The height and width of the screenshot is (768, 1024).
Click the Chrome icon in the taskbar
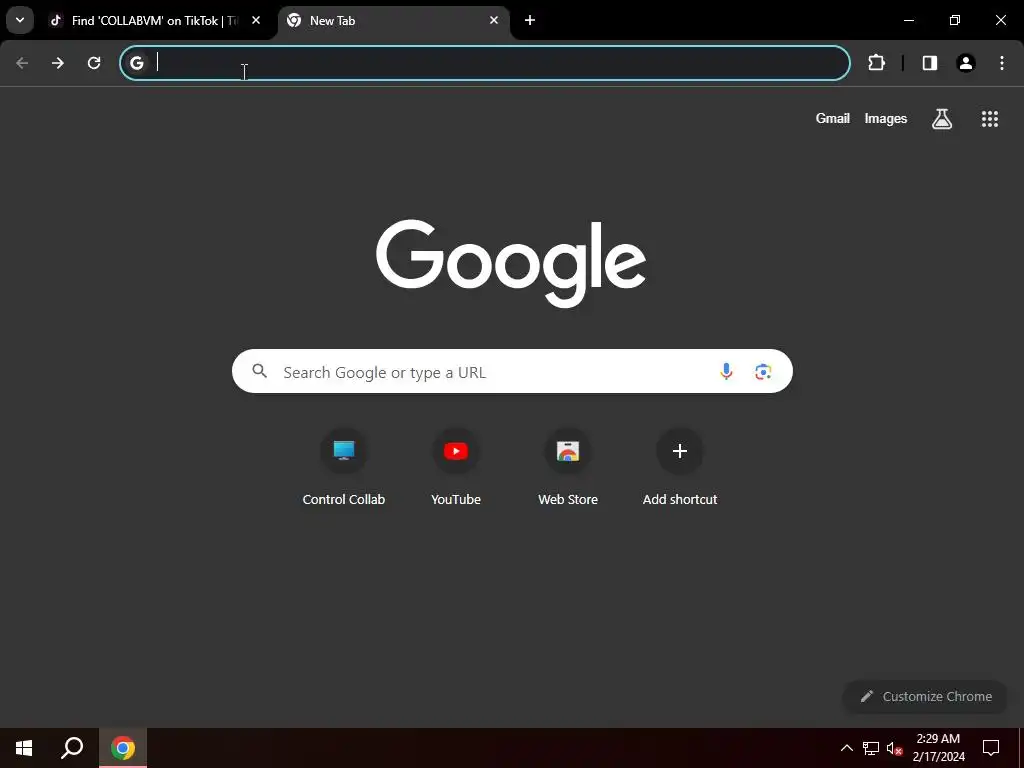123,748
